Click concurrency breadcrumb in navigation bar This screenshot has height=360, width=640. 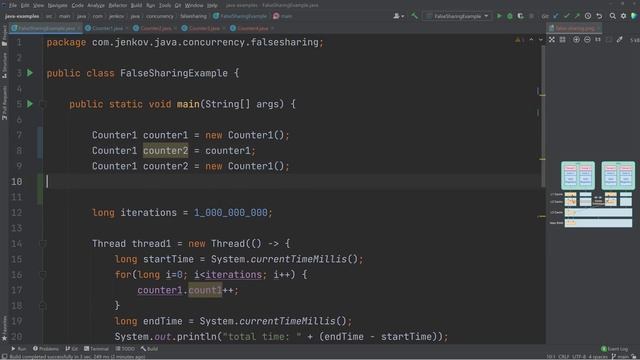tap(160, 16)
